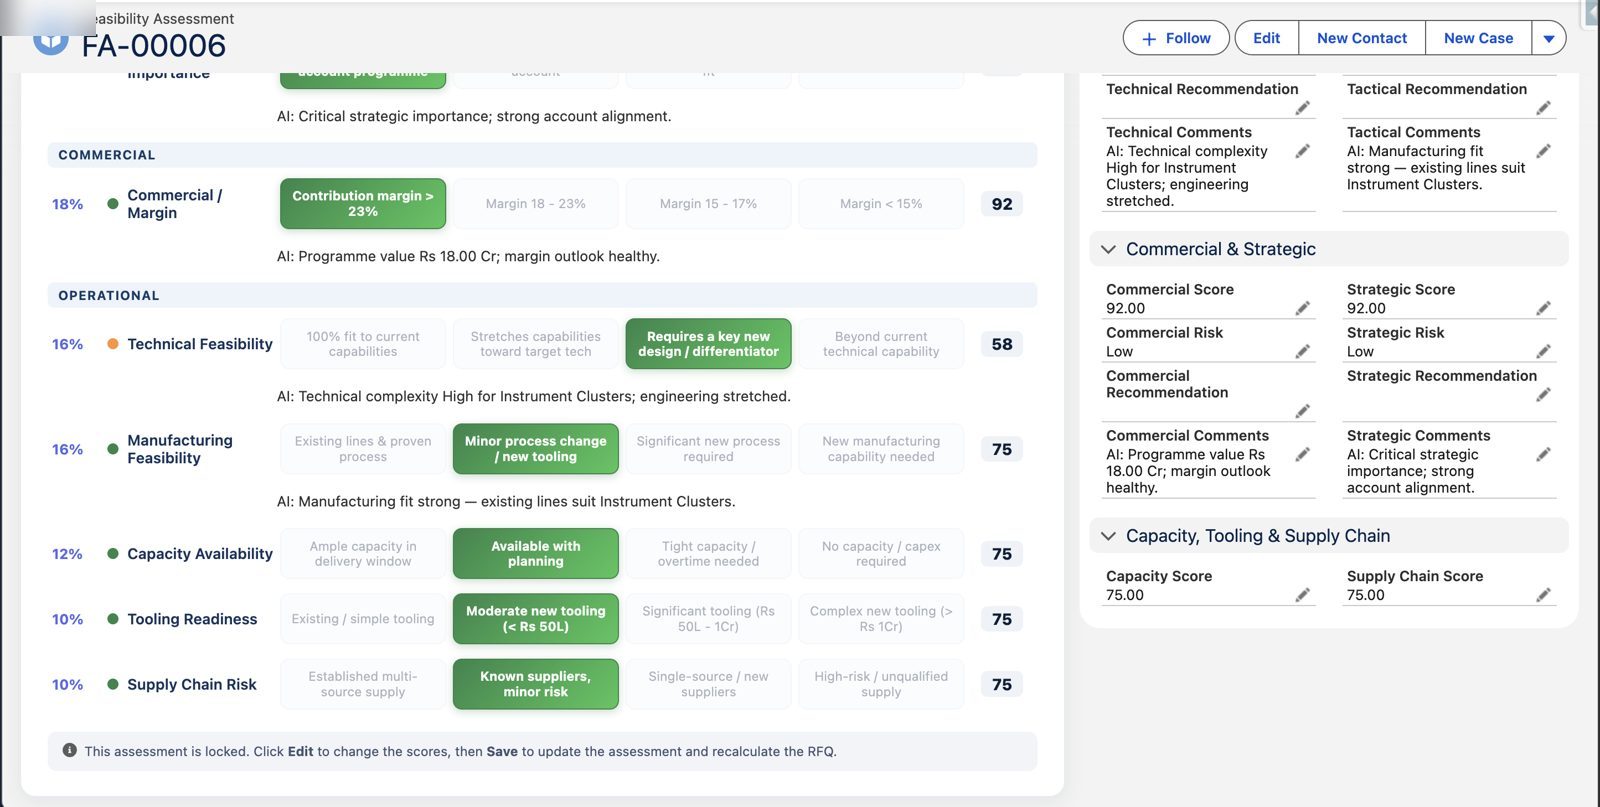Edit Strategic Recommendation pencil icon
This screenshot has width=1600, height=807.
tap(1543, 395)
